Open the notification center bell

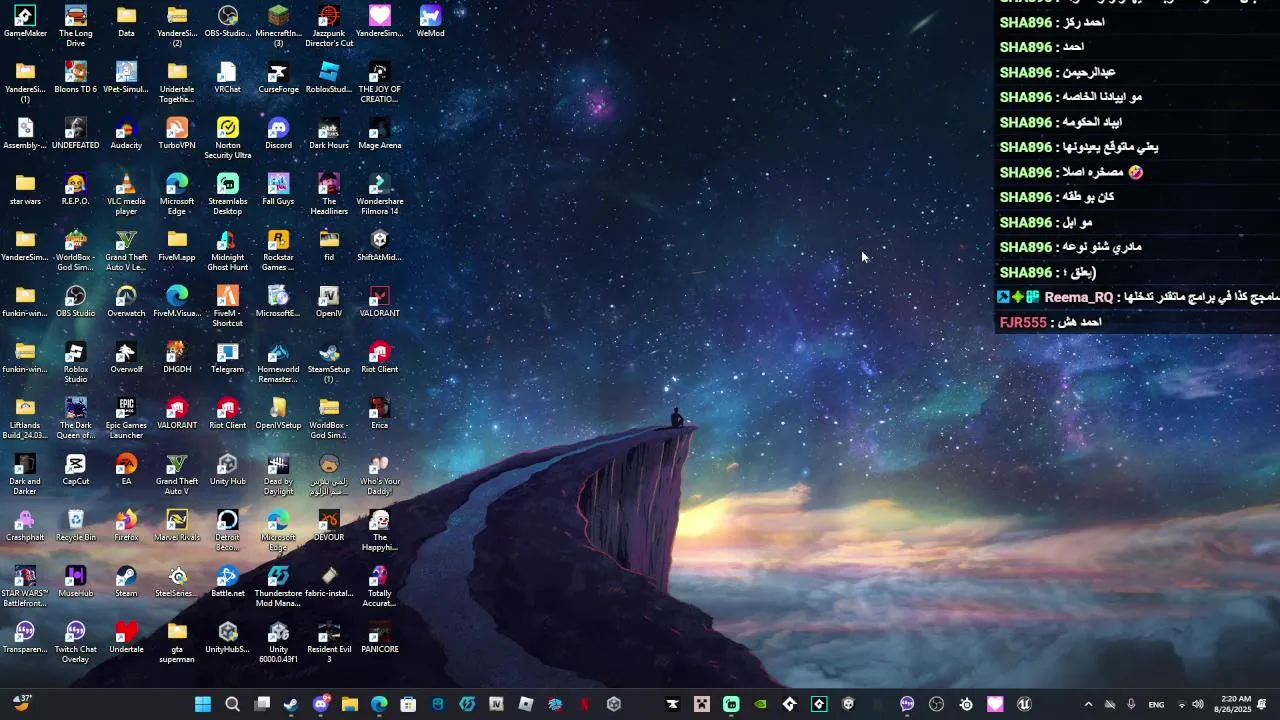[1262, 704]
